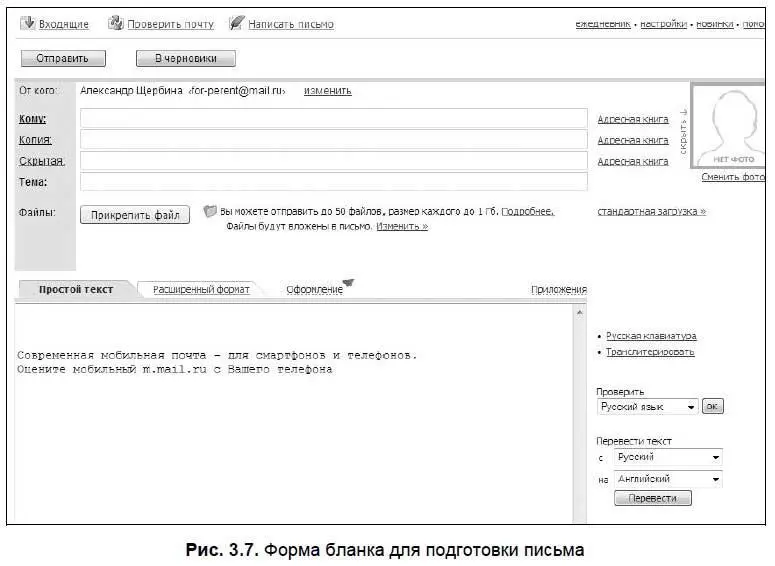Screen dimensions: 775x566
Task: Click inside the message body text area
Action: point(294,413)
